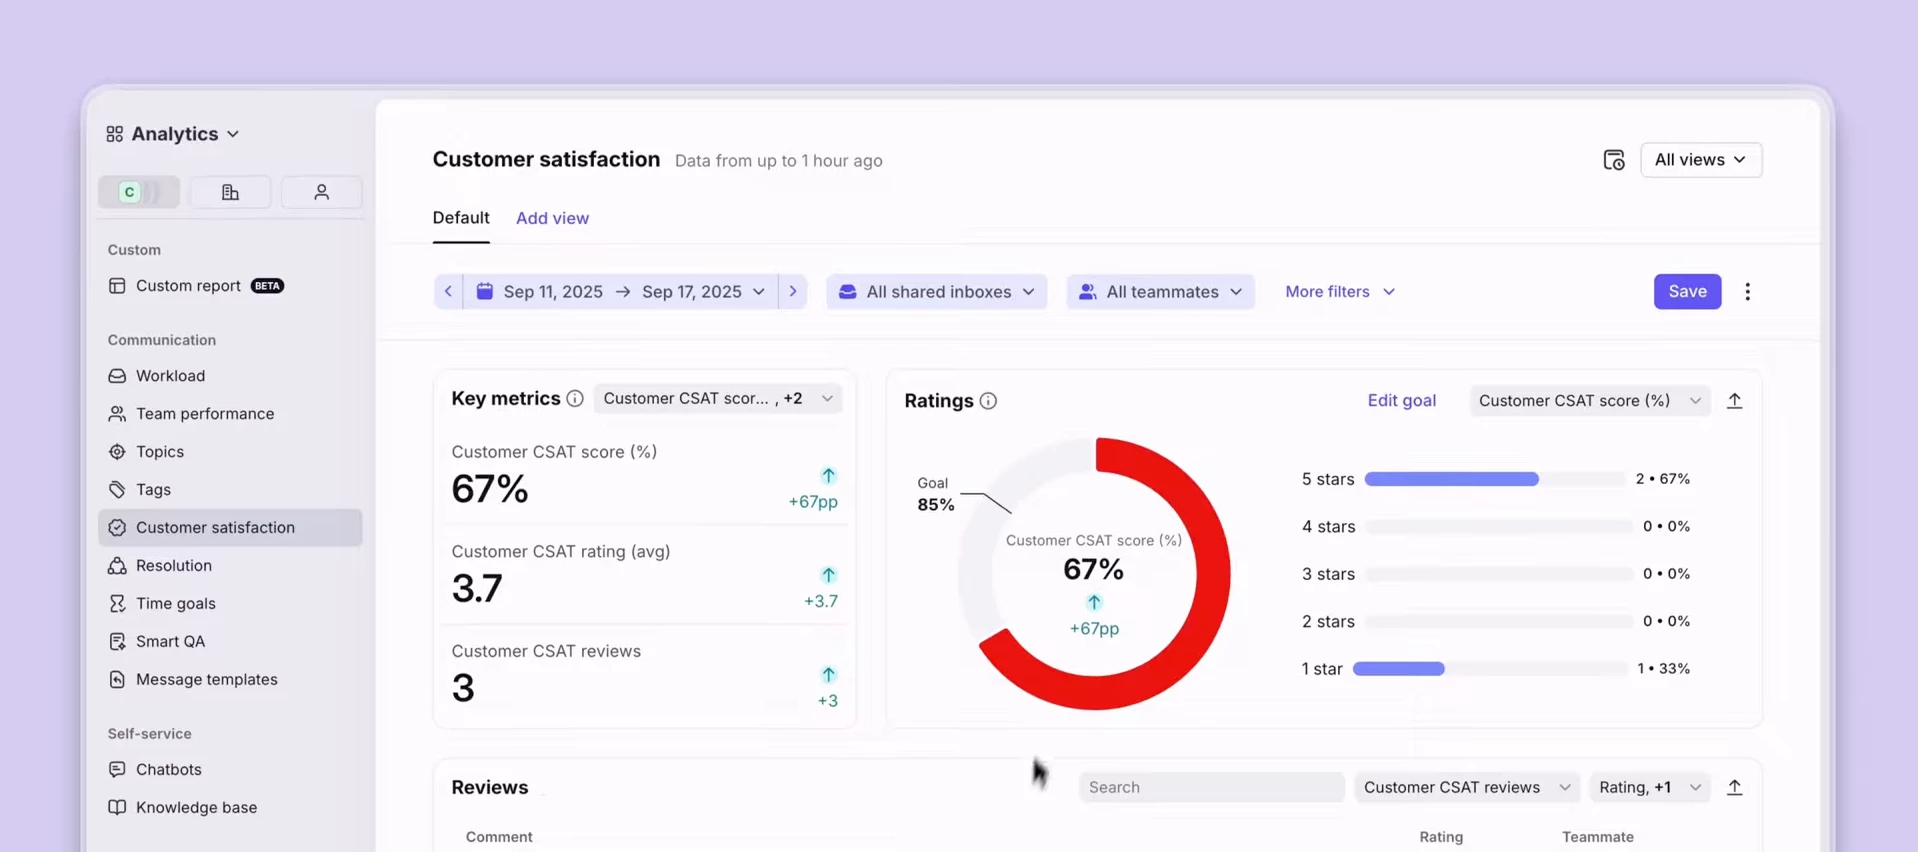
Task: Open scheduled reports calendar-clock icon
Action: (1613, 160)
